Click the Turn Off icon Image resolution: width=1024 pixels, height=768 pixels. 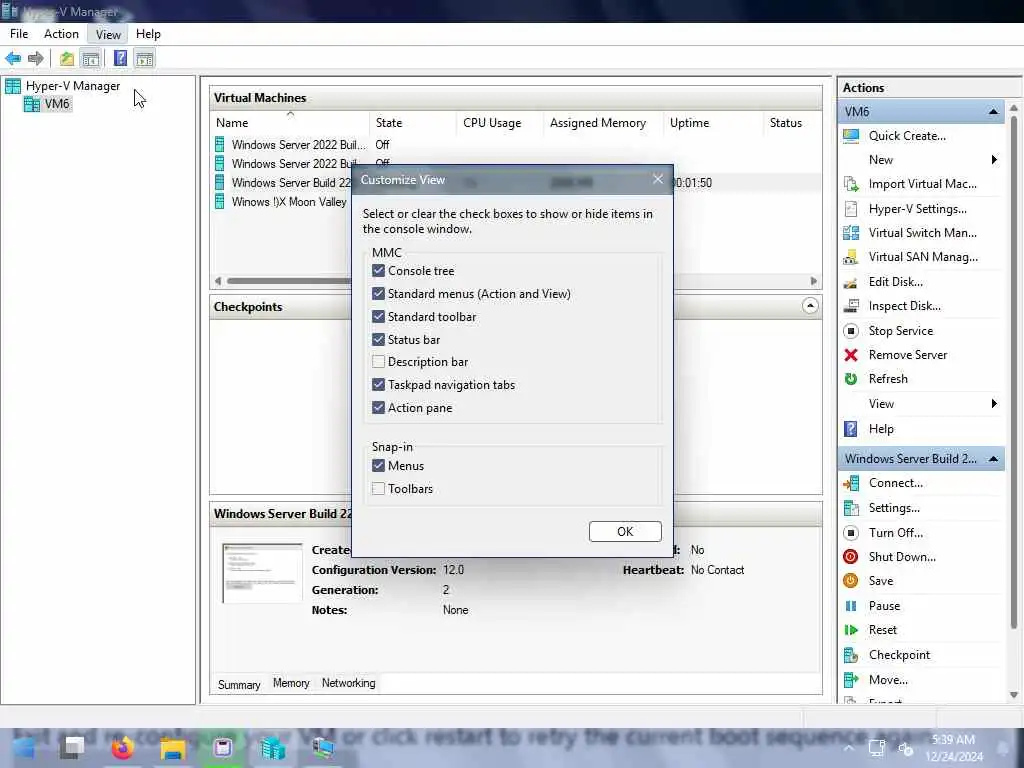tap(851, 533)
